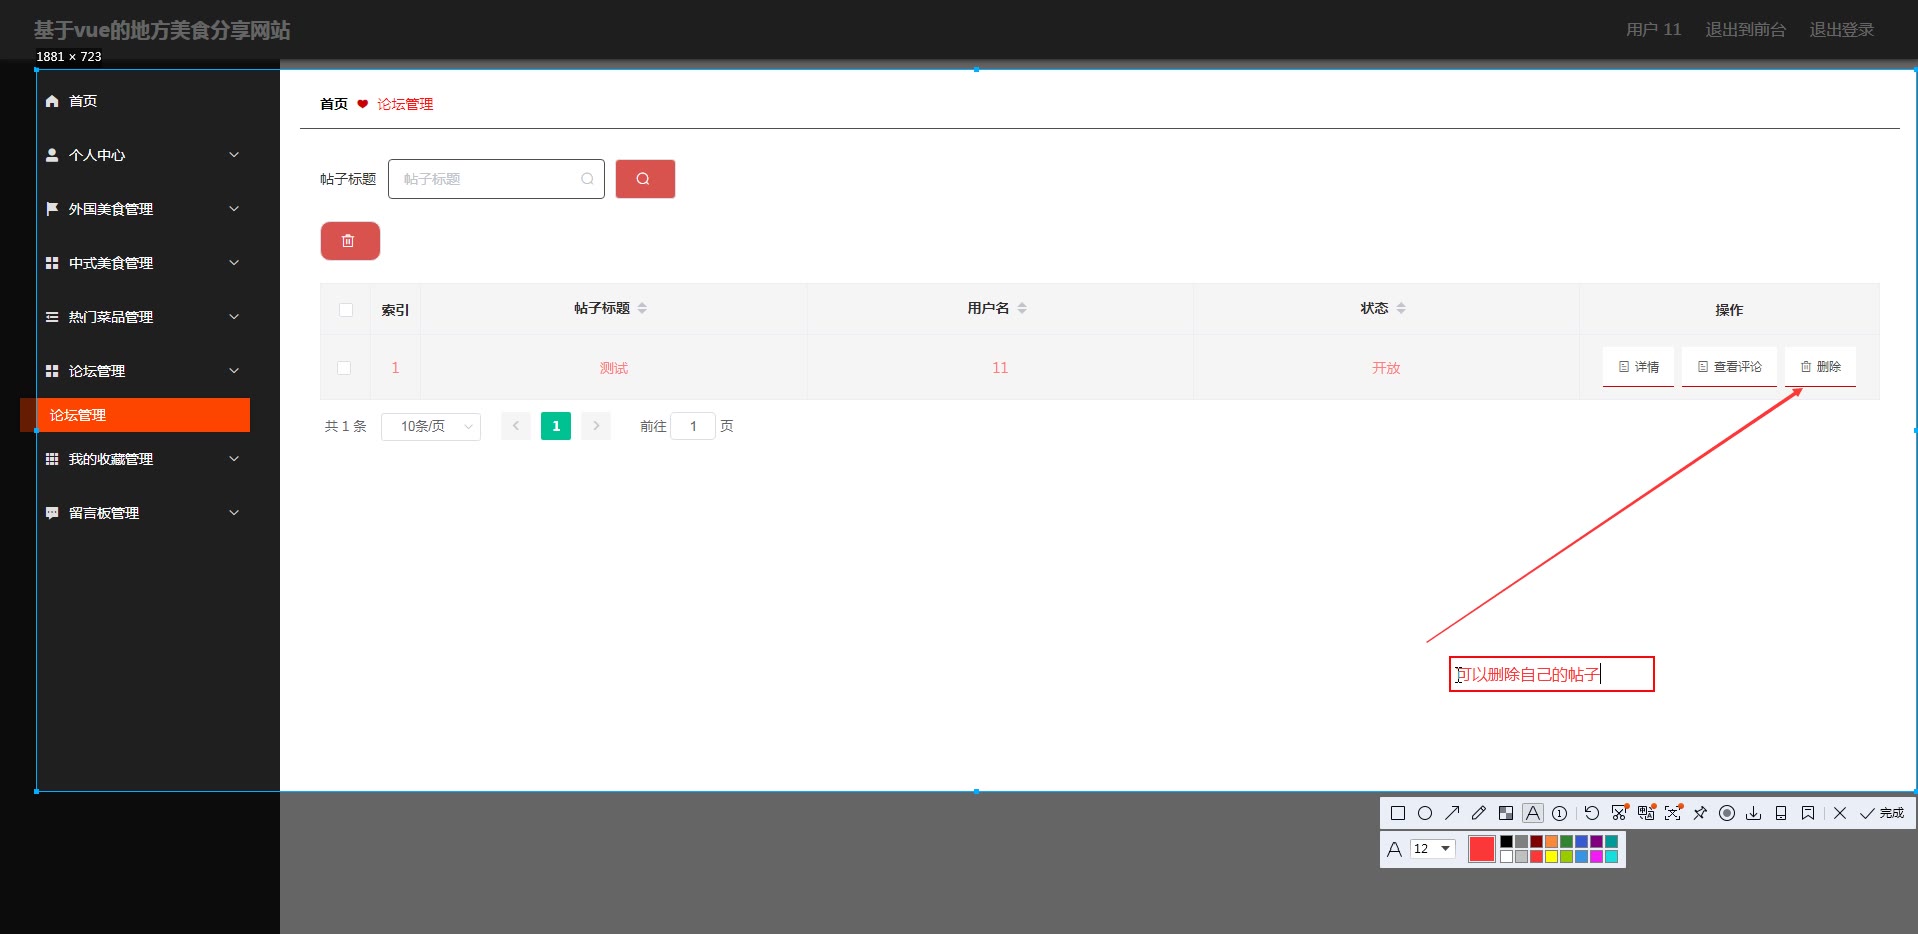Expand the 个人中心 sidebar menu chevron

click(x=234, y=155)
